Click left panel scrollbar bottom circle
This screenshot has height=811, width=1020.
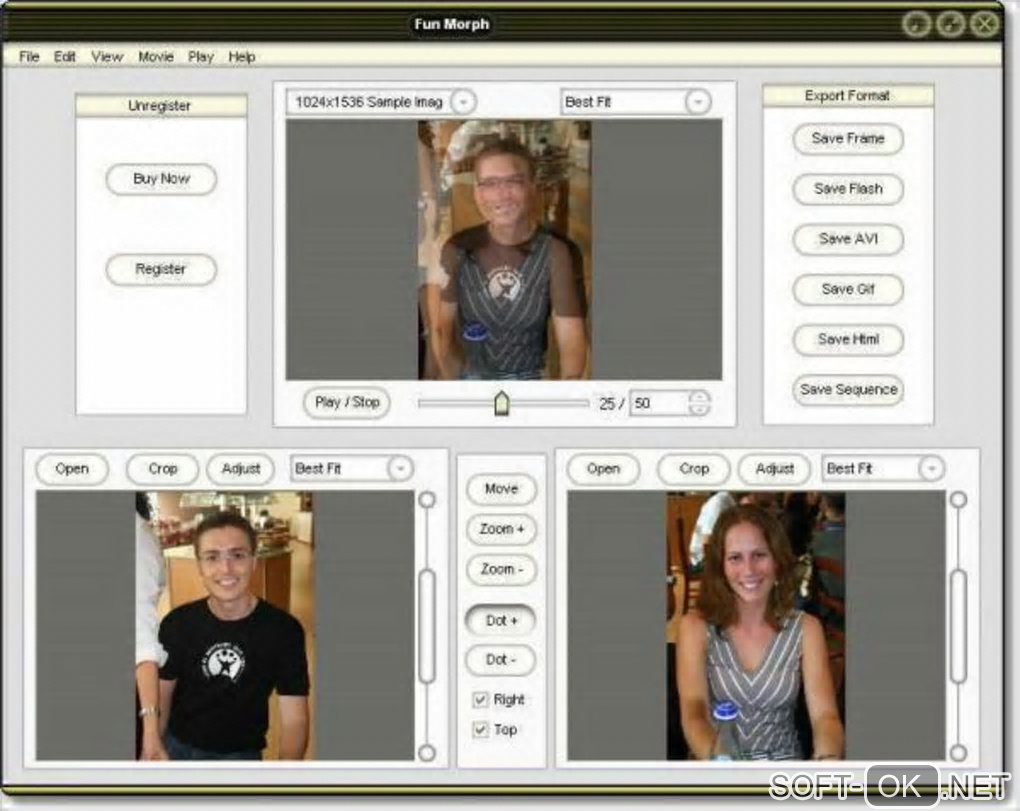427,753
